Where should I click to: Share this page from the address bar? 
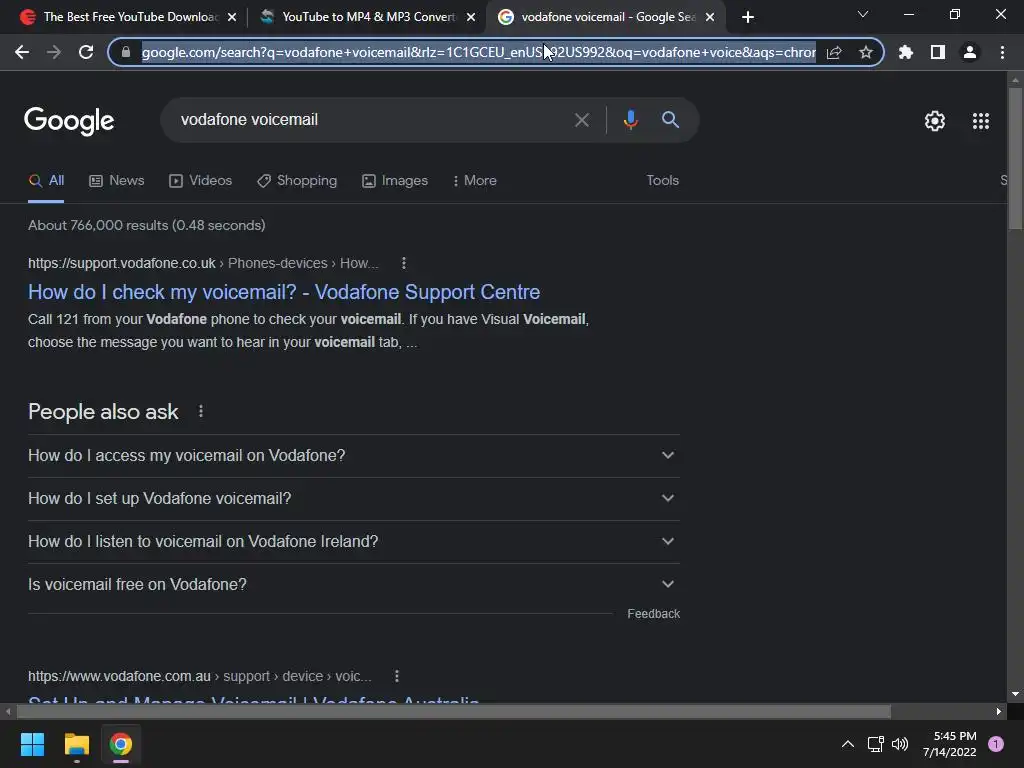coord(834,52)
